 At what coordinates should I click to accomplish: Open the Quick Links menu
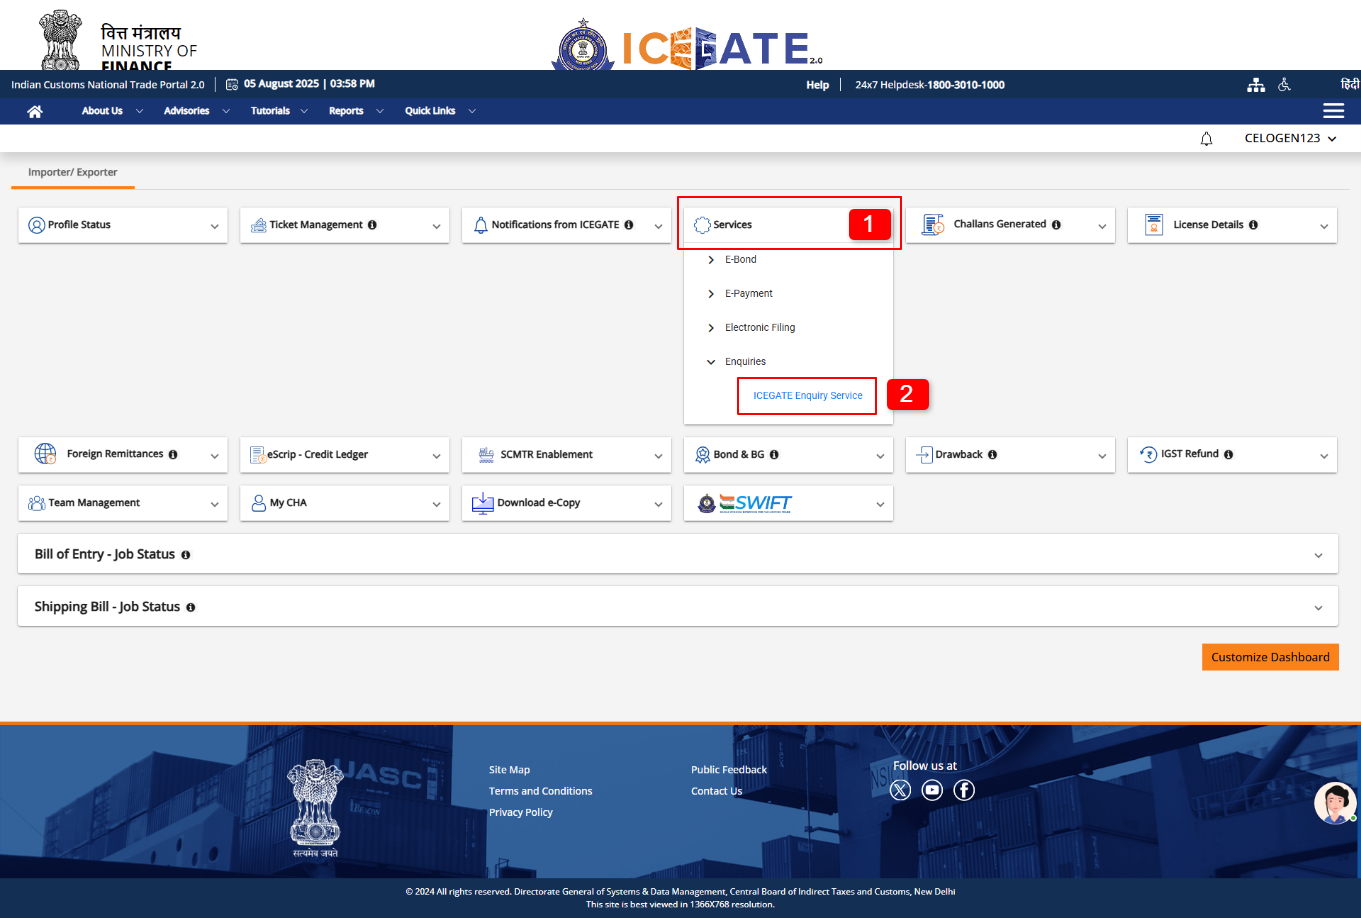(440, 111)
